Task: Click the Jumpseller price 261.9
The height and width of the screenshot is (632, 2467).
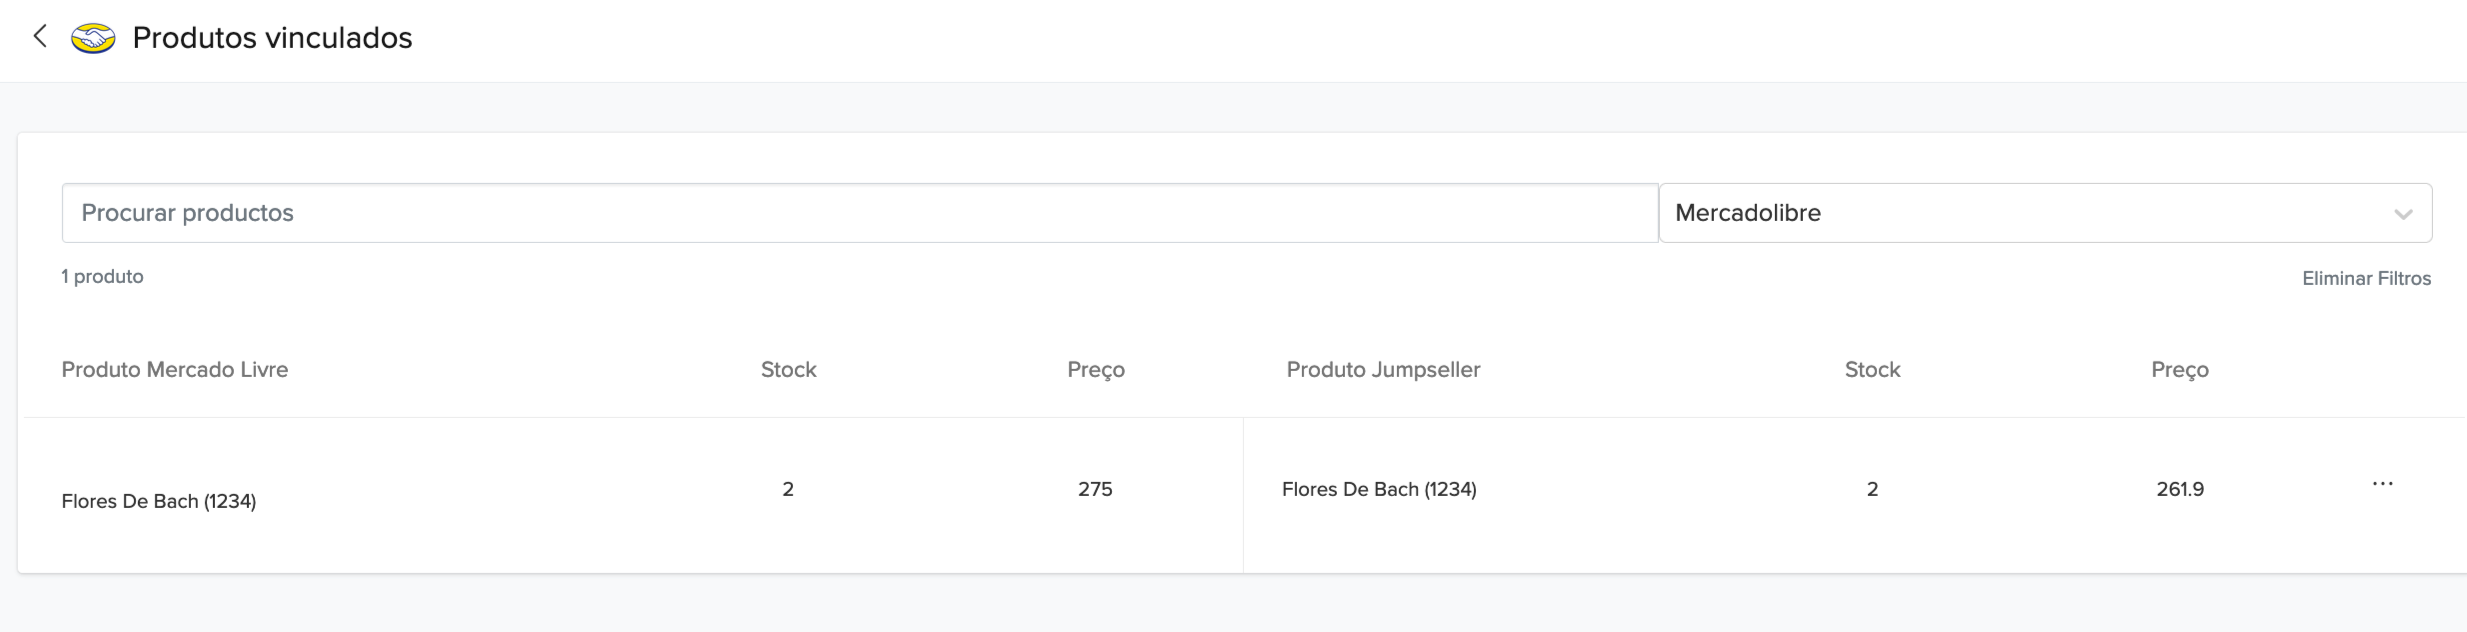Action: pos(2180,489)
